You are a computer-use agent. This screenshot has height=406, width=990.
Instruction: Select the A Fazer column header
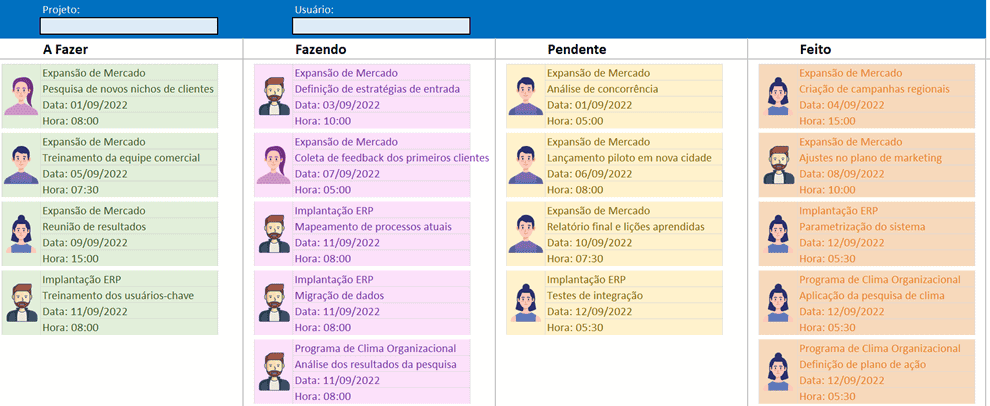click(x=72, y=49)
